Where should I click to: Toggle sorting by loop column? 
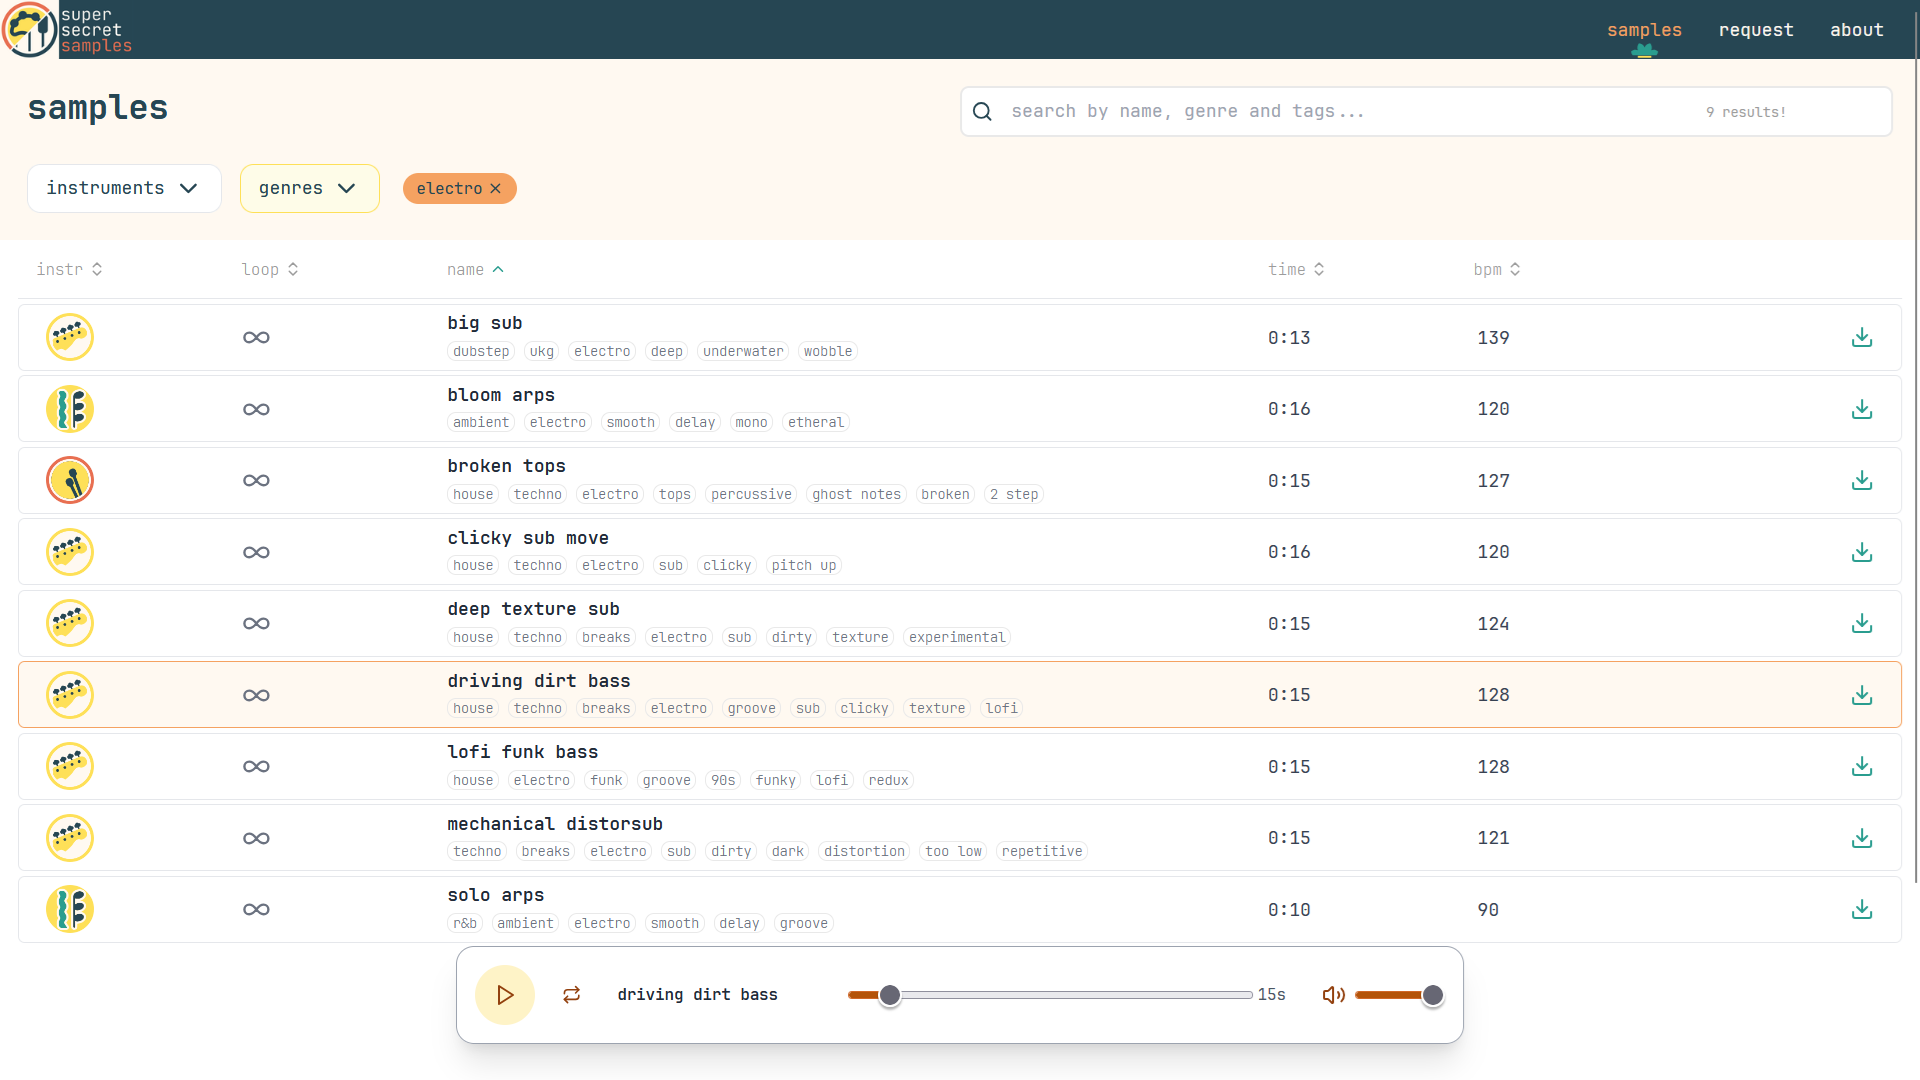click(x=270, y=270)
